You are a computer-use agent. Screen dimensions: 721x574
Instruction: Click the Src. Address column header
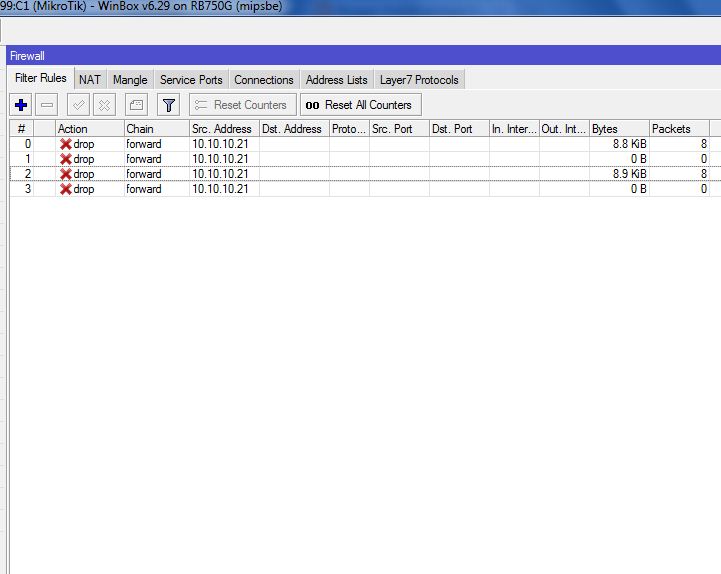(224, 129)
